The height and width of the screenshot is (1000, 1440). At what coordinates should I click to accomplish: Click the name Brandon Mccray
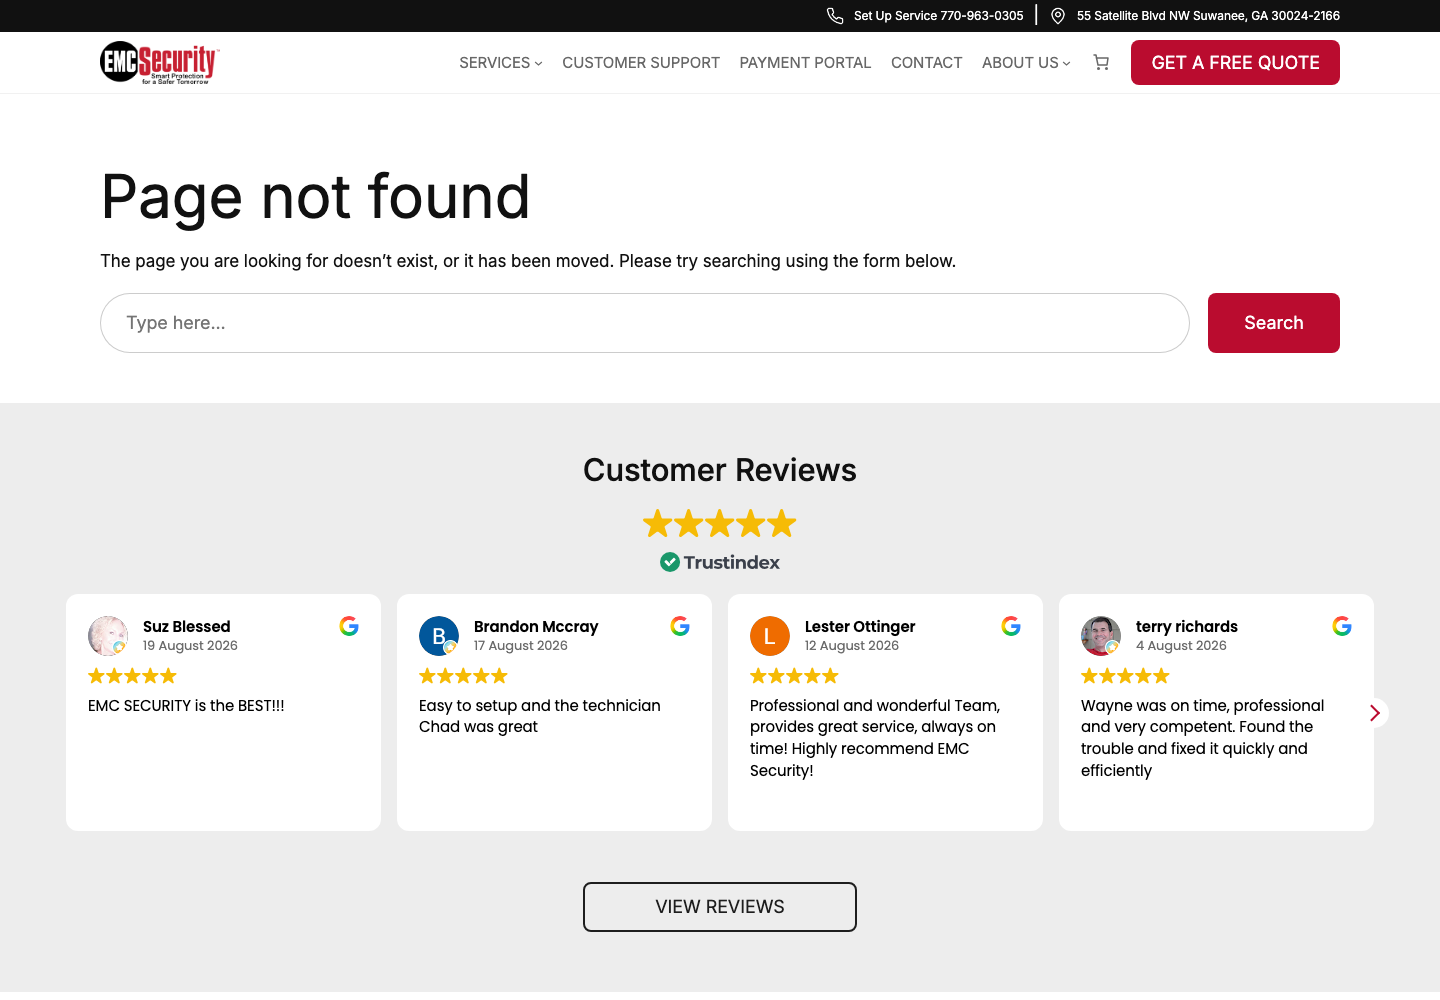536,626
